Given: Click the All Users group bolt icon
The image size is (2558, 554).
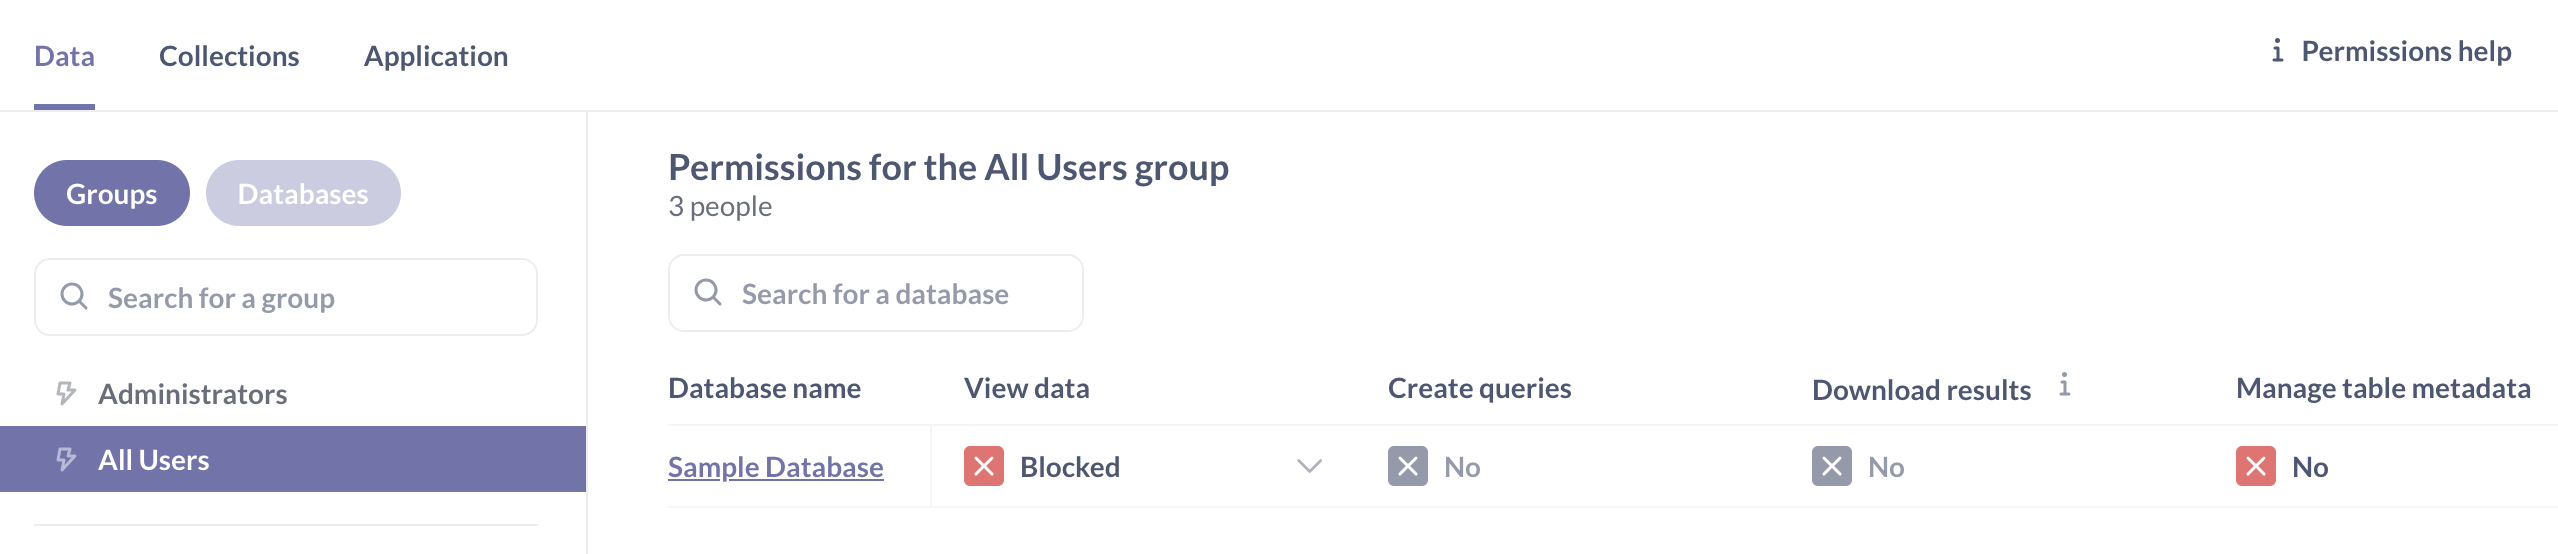Looking at the screenshot, I should 66,459.
